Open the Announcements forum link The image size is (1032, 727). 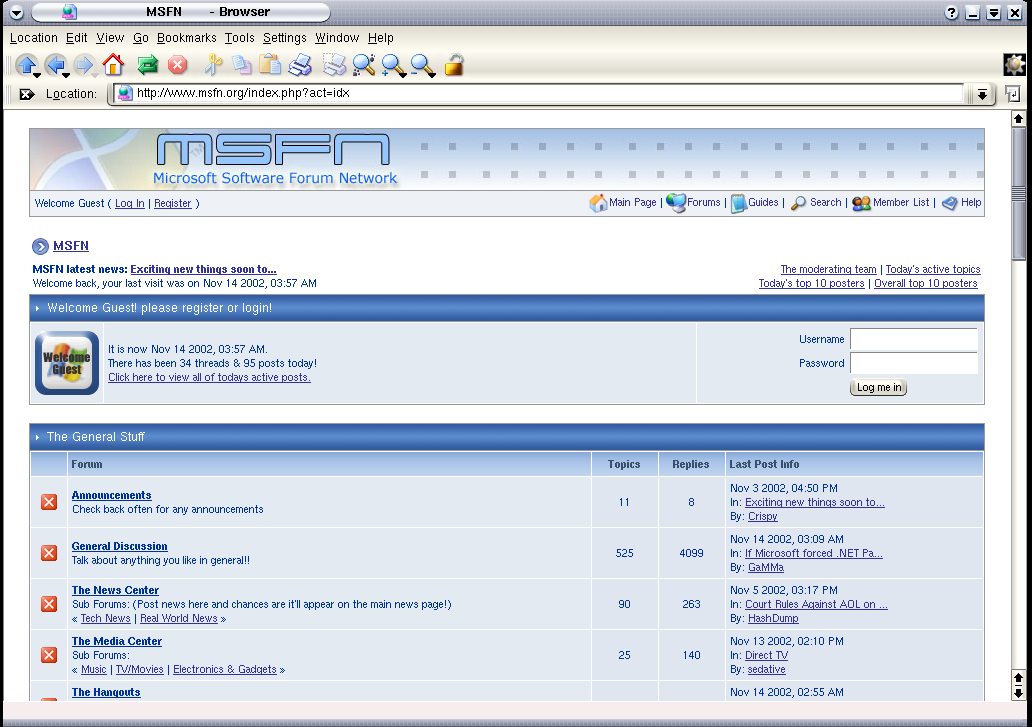click(x=111, y=495)
